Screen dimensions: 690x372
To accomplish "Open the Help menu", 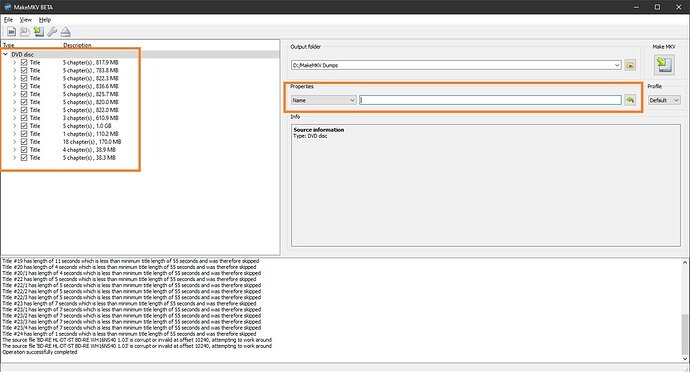I will pos(45,20).
